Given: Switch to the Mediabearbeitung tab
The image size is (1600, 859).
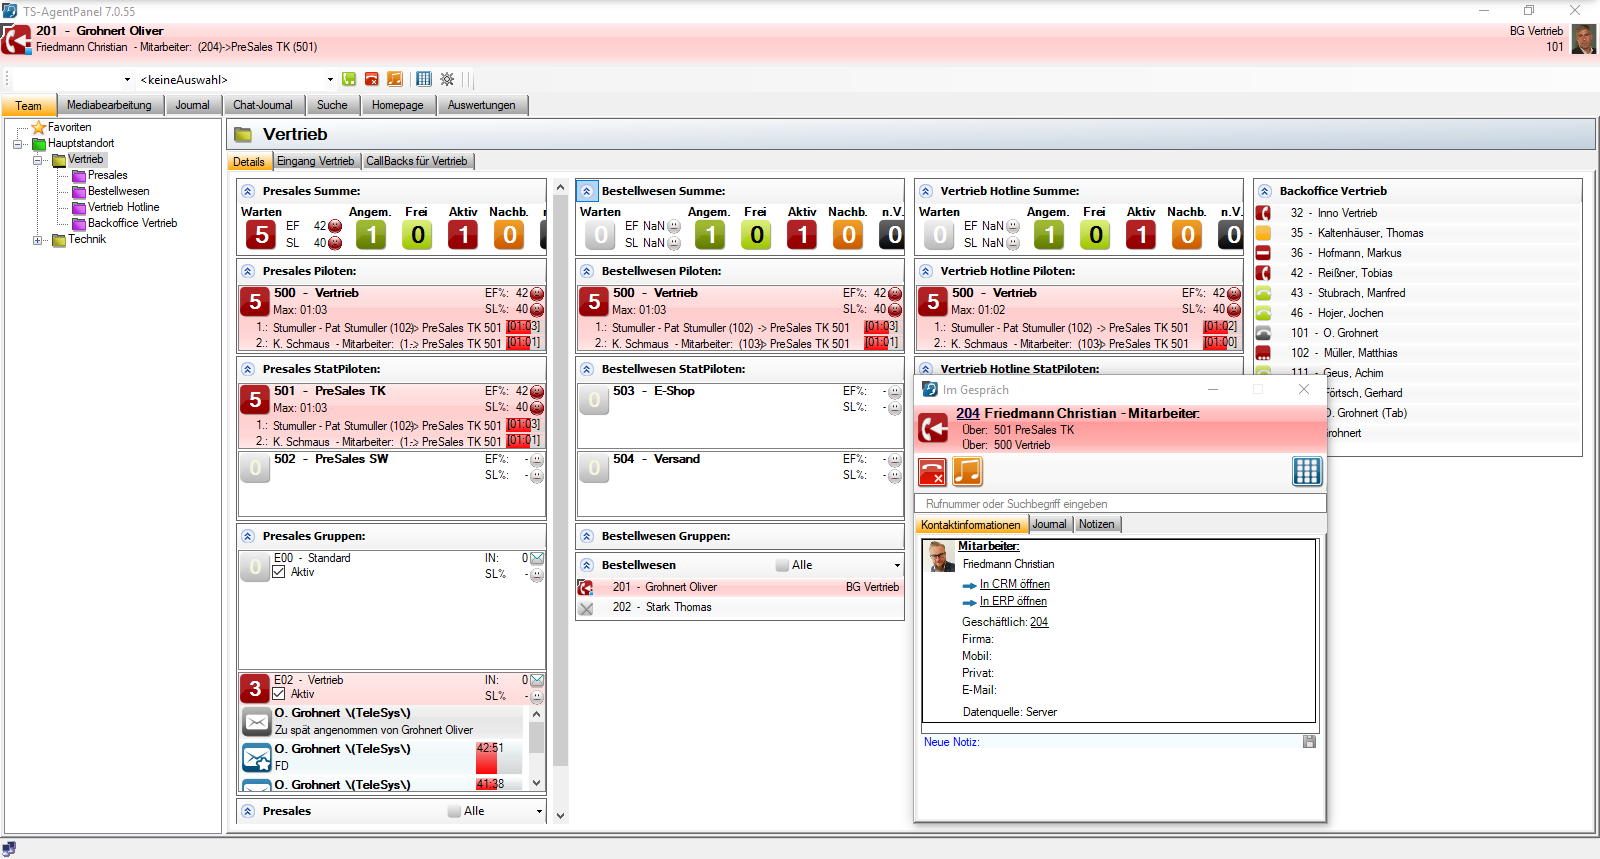Looking at the screenshot, I should (109, 105).
